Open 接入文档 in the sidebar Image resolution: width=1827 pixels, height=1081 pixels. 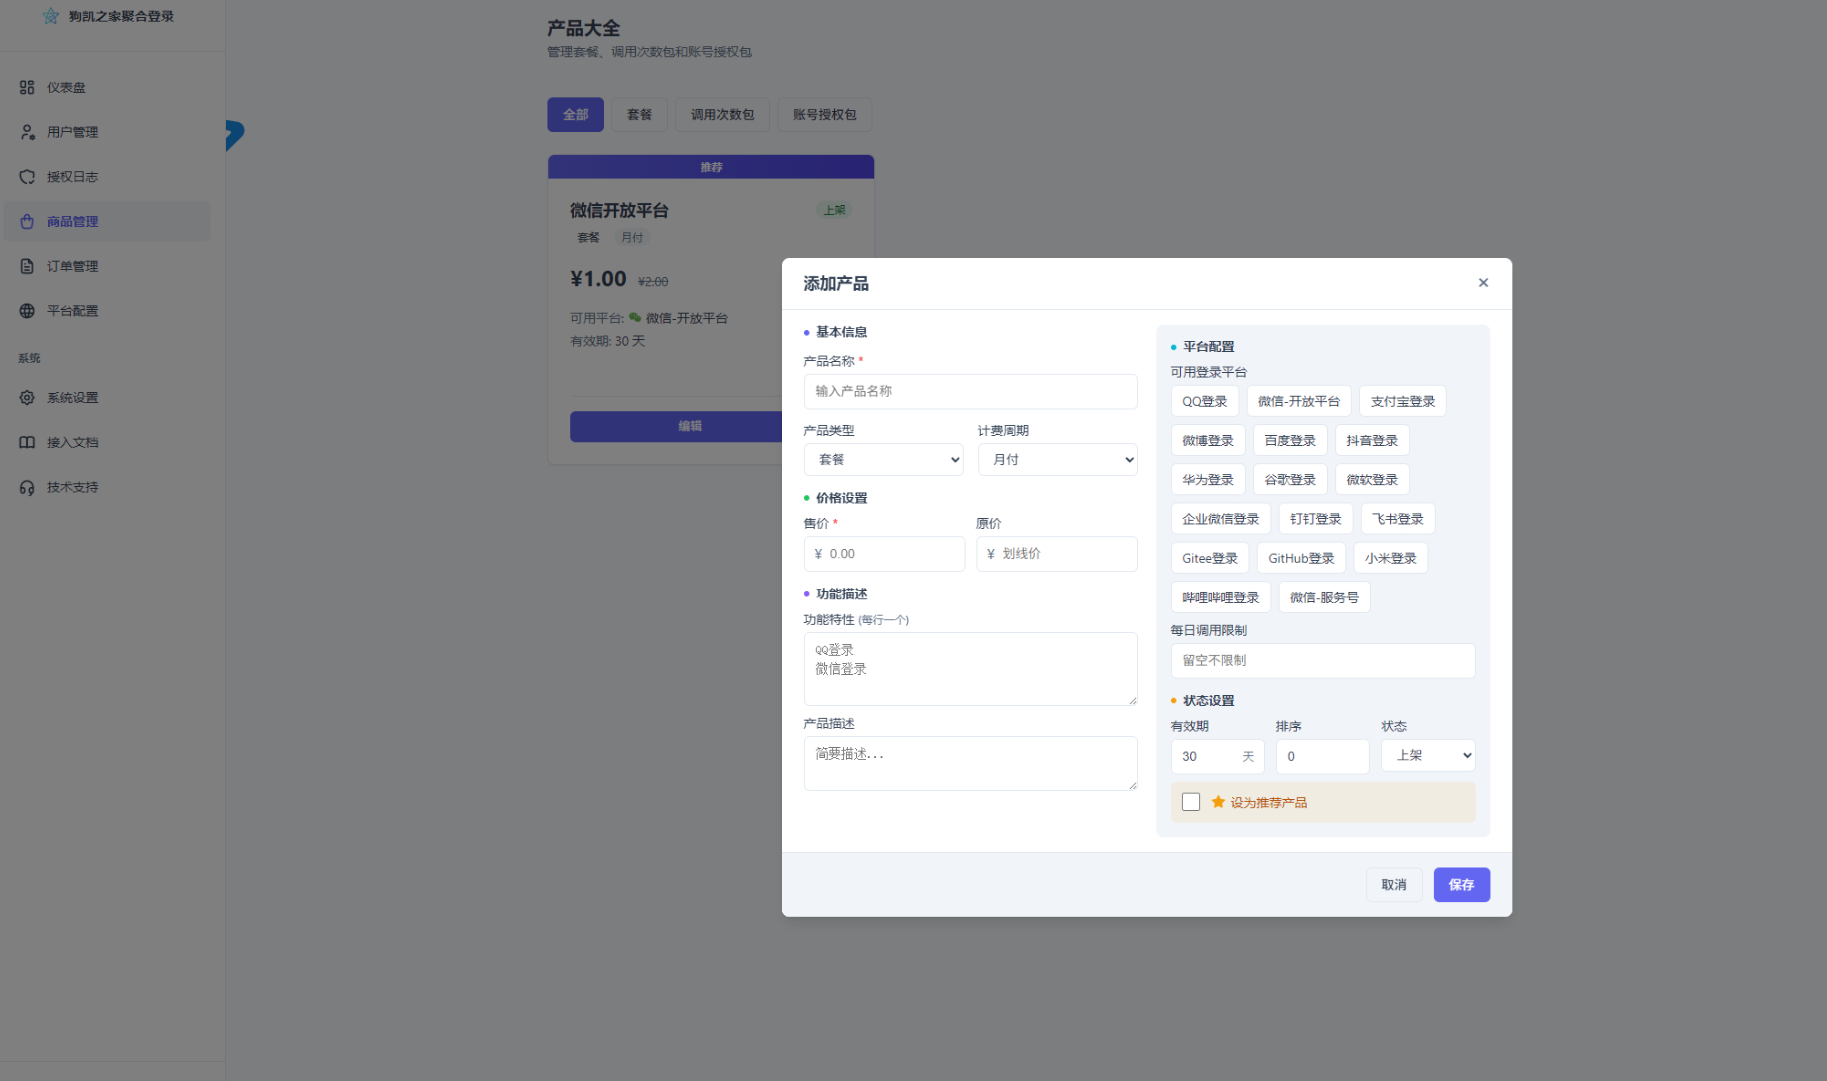click(107, 442)
